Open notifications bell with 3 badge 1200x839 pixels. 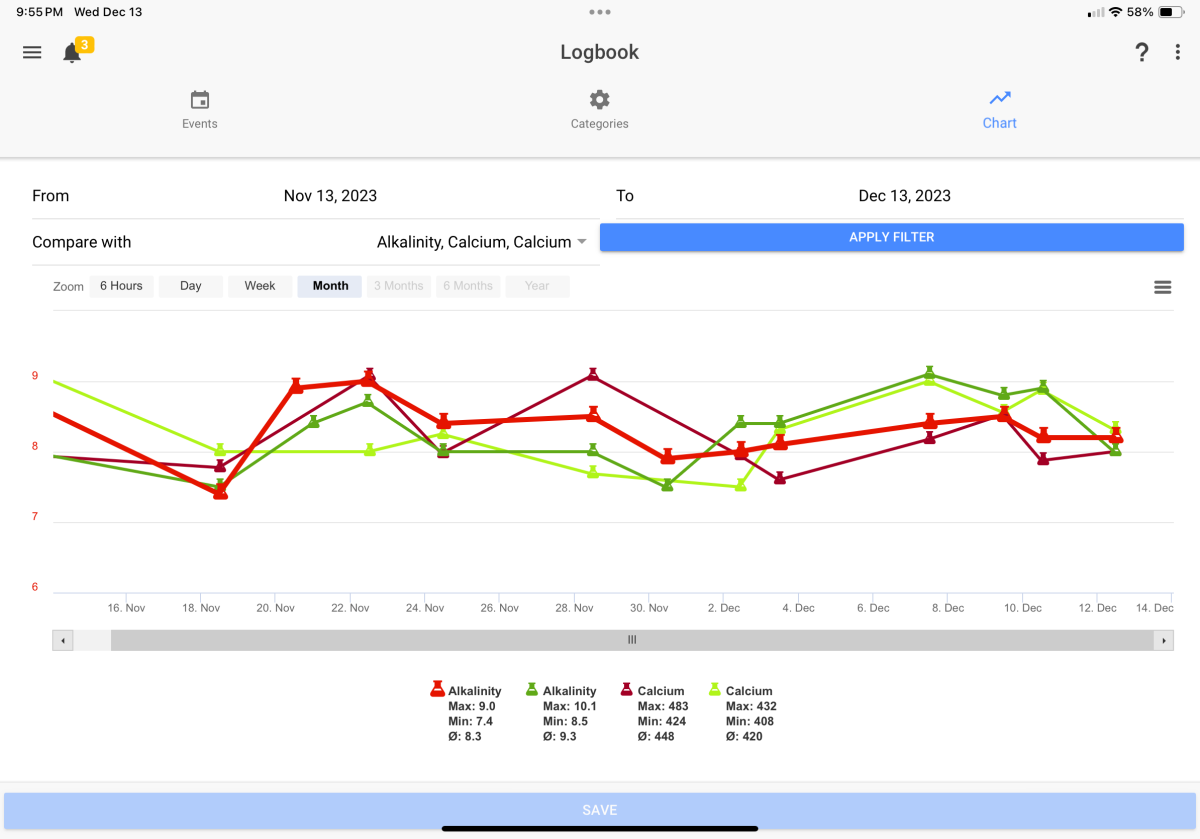(x=72, y=53)
